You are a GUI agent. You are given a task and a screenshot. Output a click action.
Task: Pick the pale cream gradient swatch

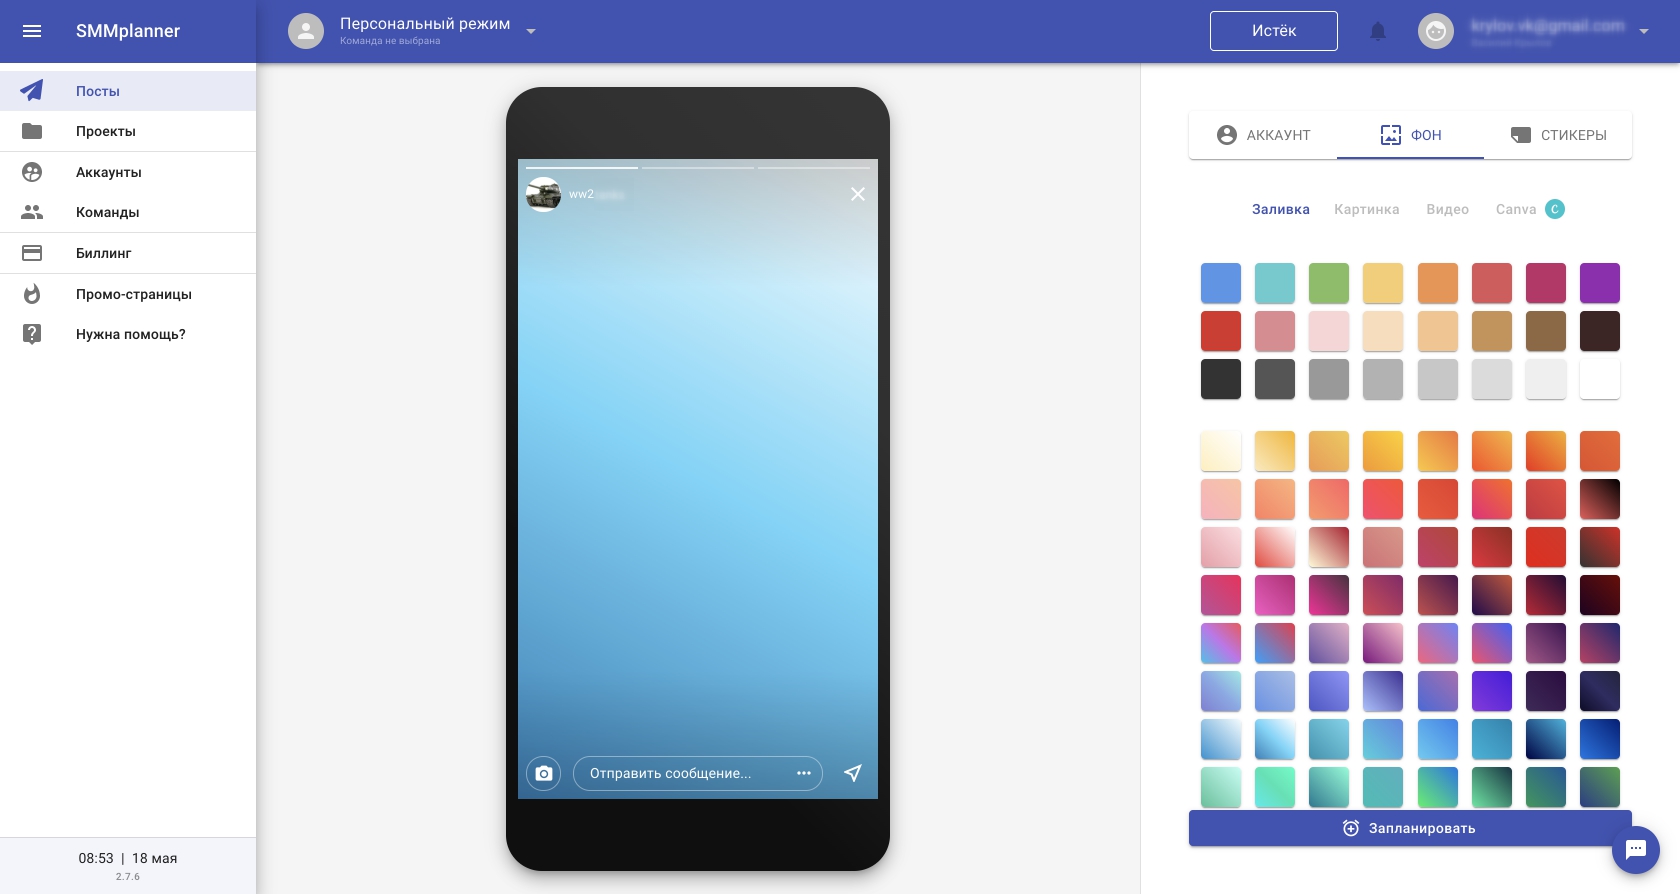1221,451
